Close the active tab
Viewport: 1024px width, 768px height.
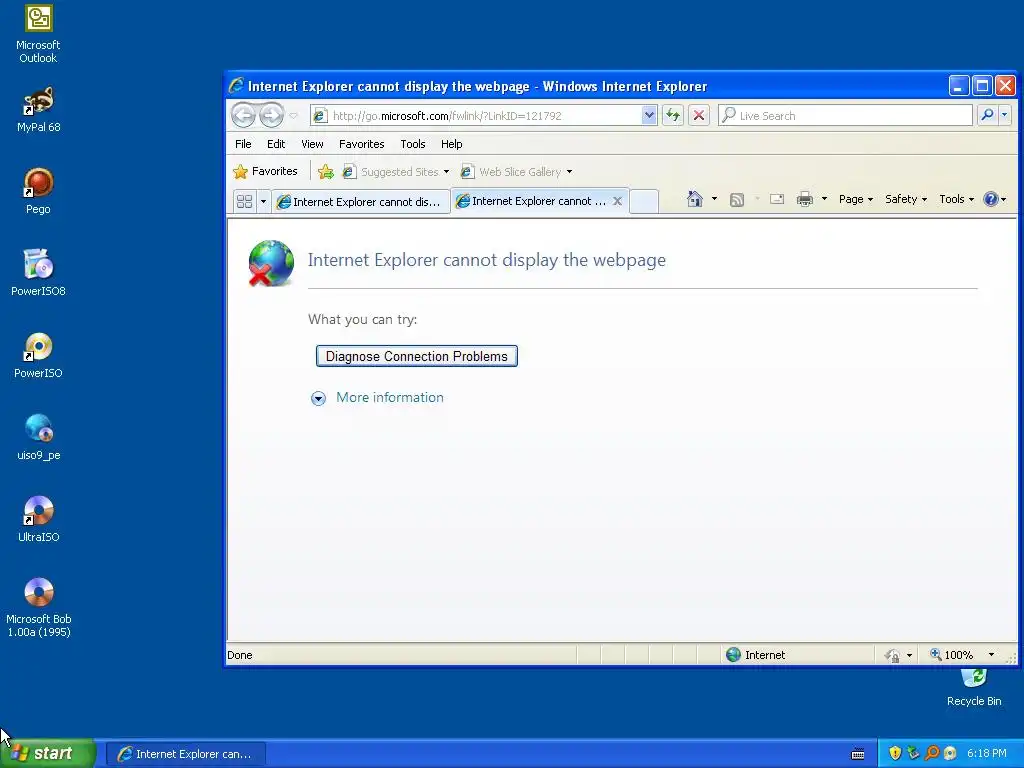(617, 201)
